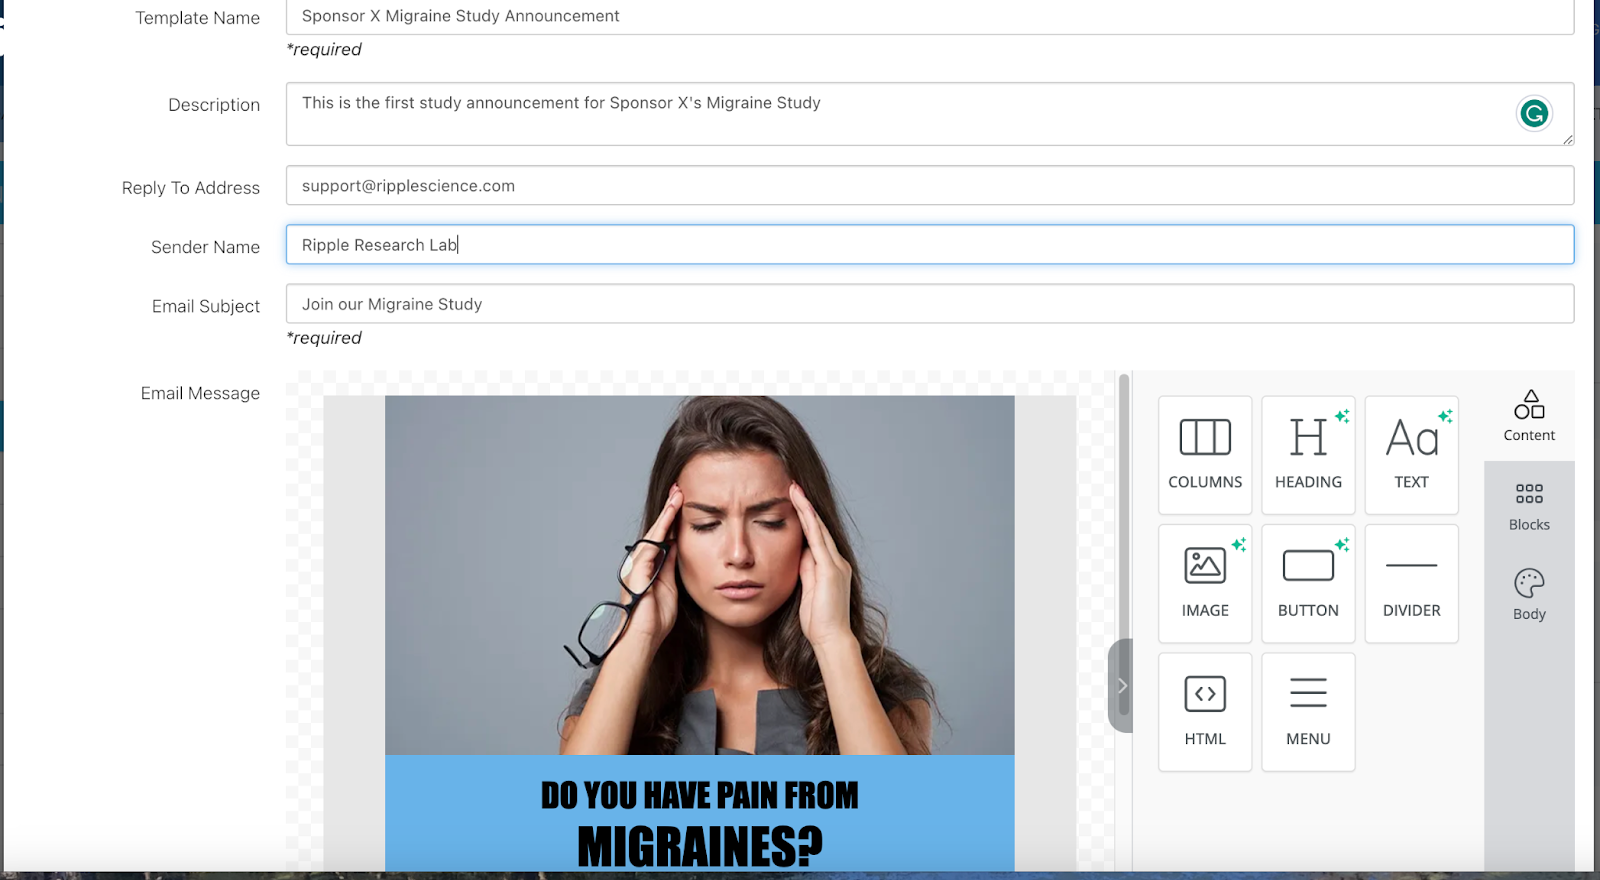Collapse the editor side panel arrow
This screenshot has width=1600, height=880.
(x=1121, y=686)
